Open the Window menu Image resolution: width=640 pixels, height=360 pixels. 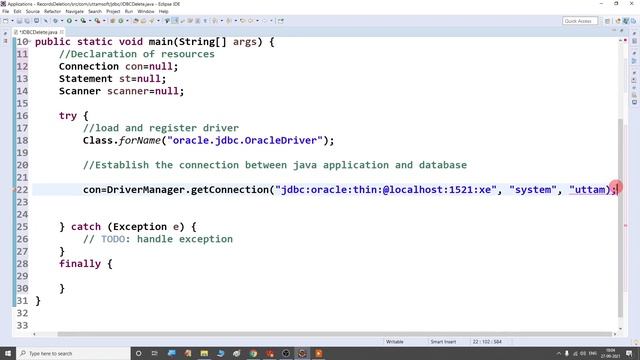click(x=146, y=11)
